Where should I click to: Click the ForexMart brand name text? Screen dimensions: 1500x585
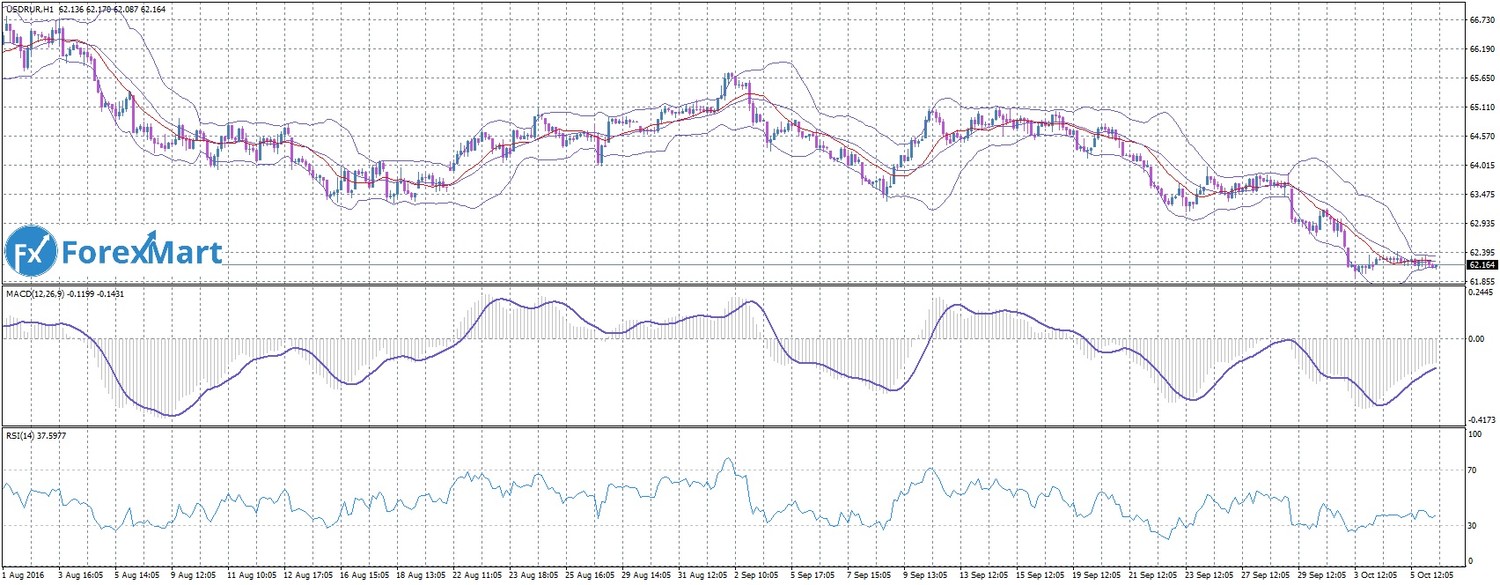click(140, 253)
